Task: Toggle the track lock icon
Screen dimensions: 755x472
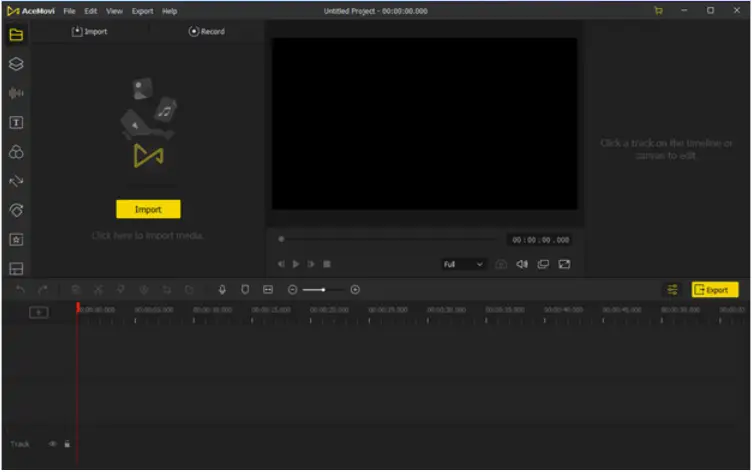Action: [67, 445]
